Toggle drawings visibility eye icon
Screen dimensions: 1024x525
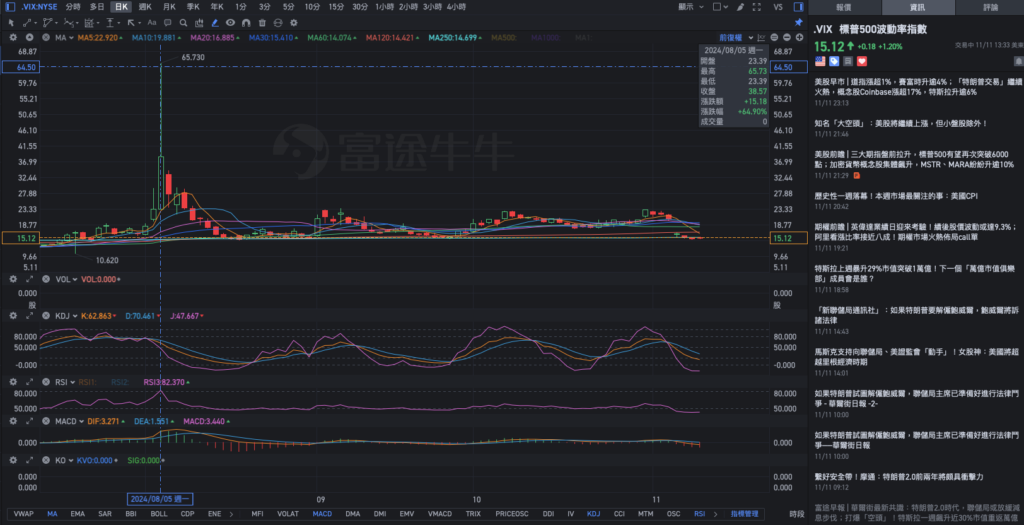[231, 23]
